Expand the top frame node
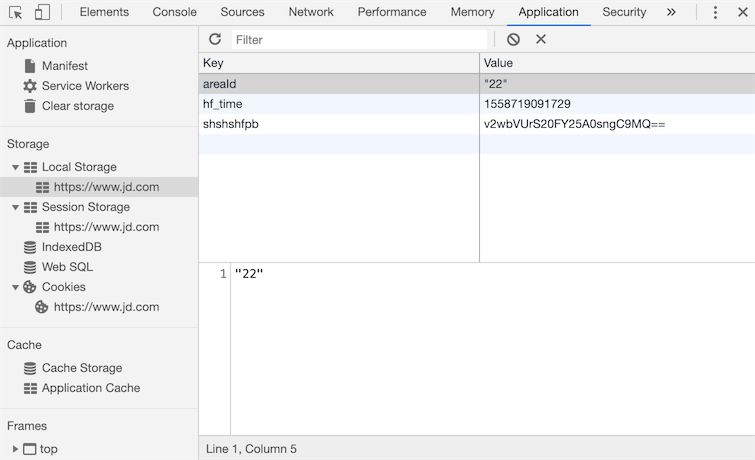The width and height of the screenshot is (755, 460). pos(16,450)
